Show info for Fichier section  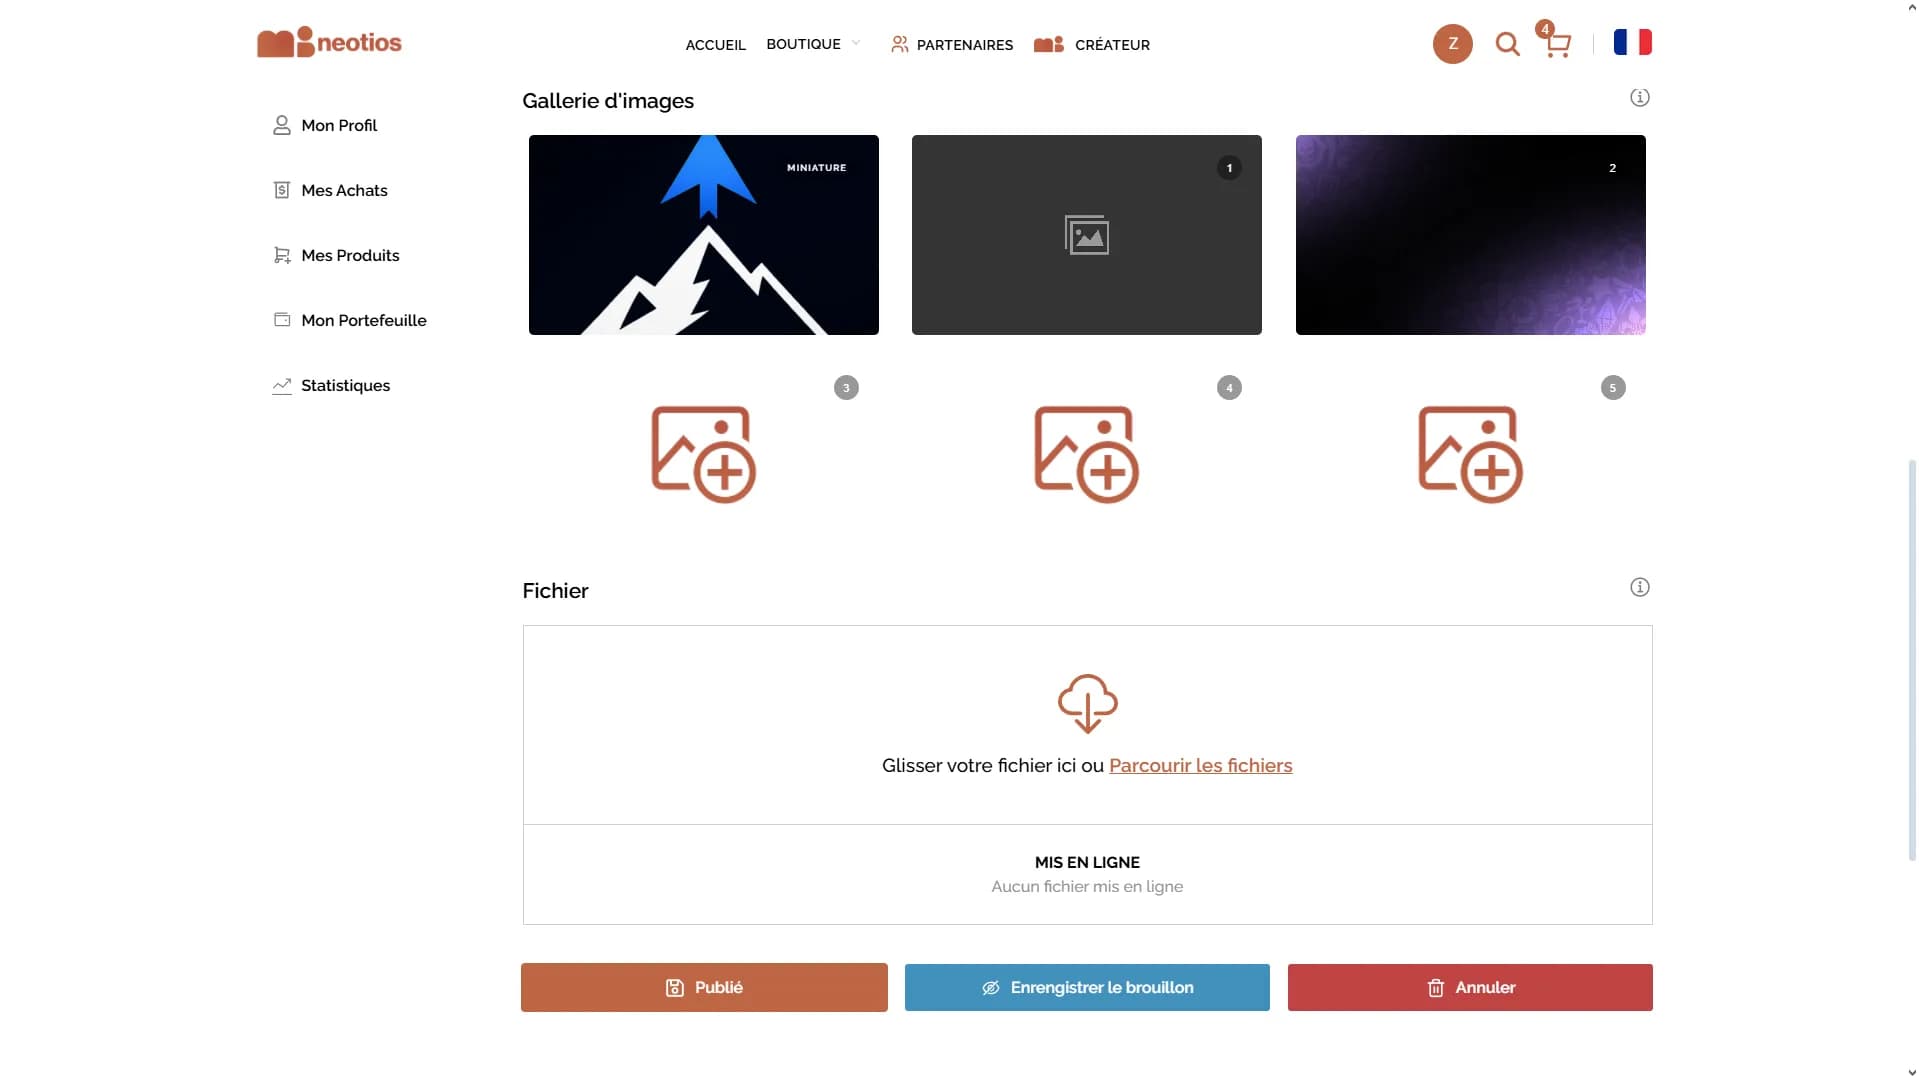1639,588
